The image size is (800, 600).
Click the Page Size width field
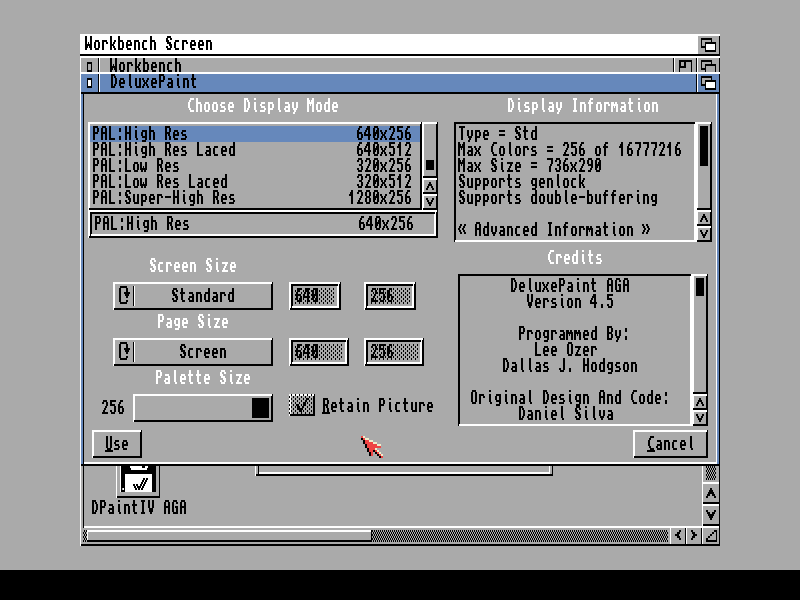coord(319,352)
